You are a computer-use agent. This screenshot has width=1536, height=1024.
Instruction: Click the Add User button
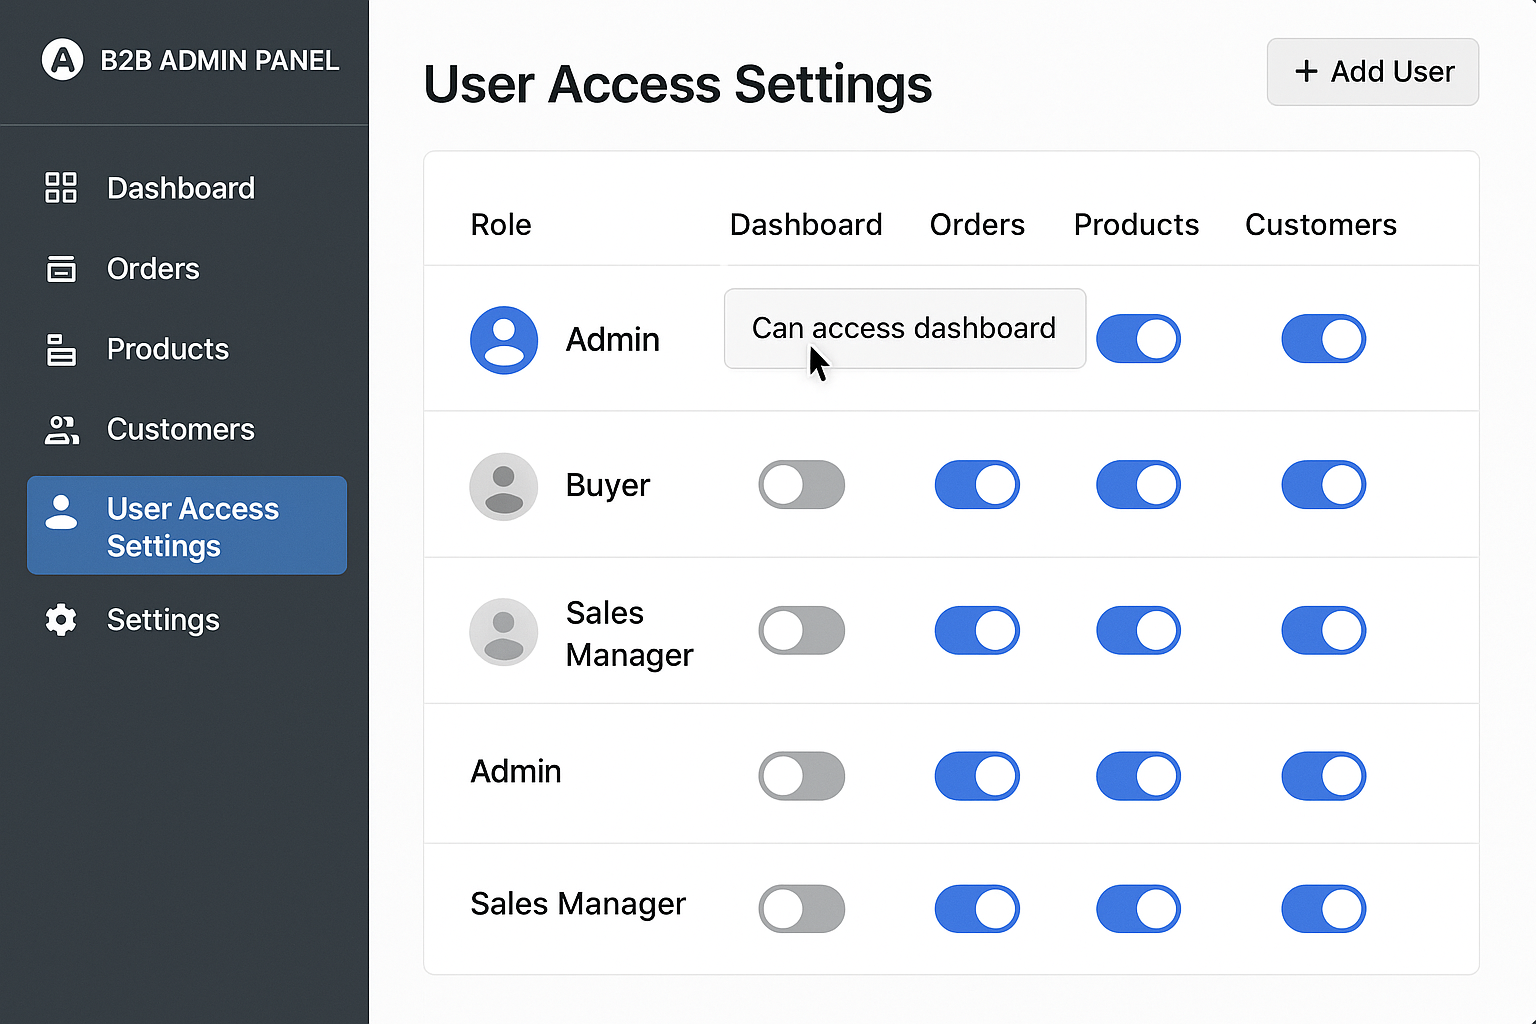pos(1373,72)
